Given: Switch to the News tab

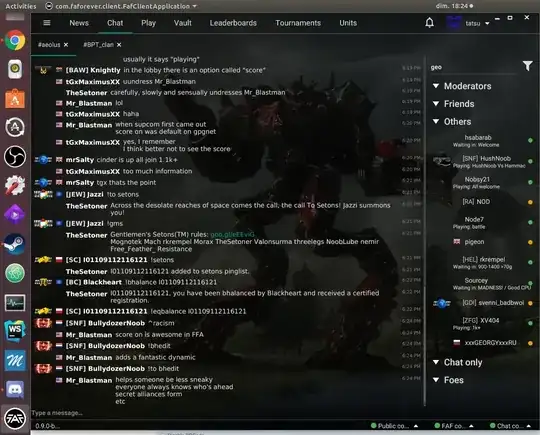Looking at the screenshot, I should coord(79,23).
